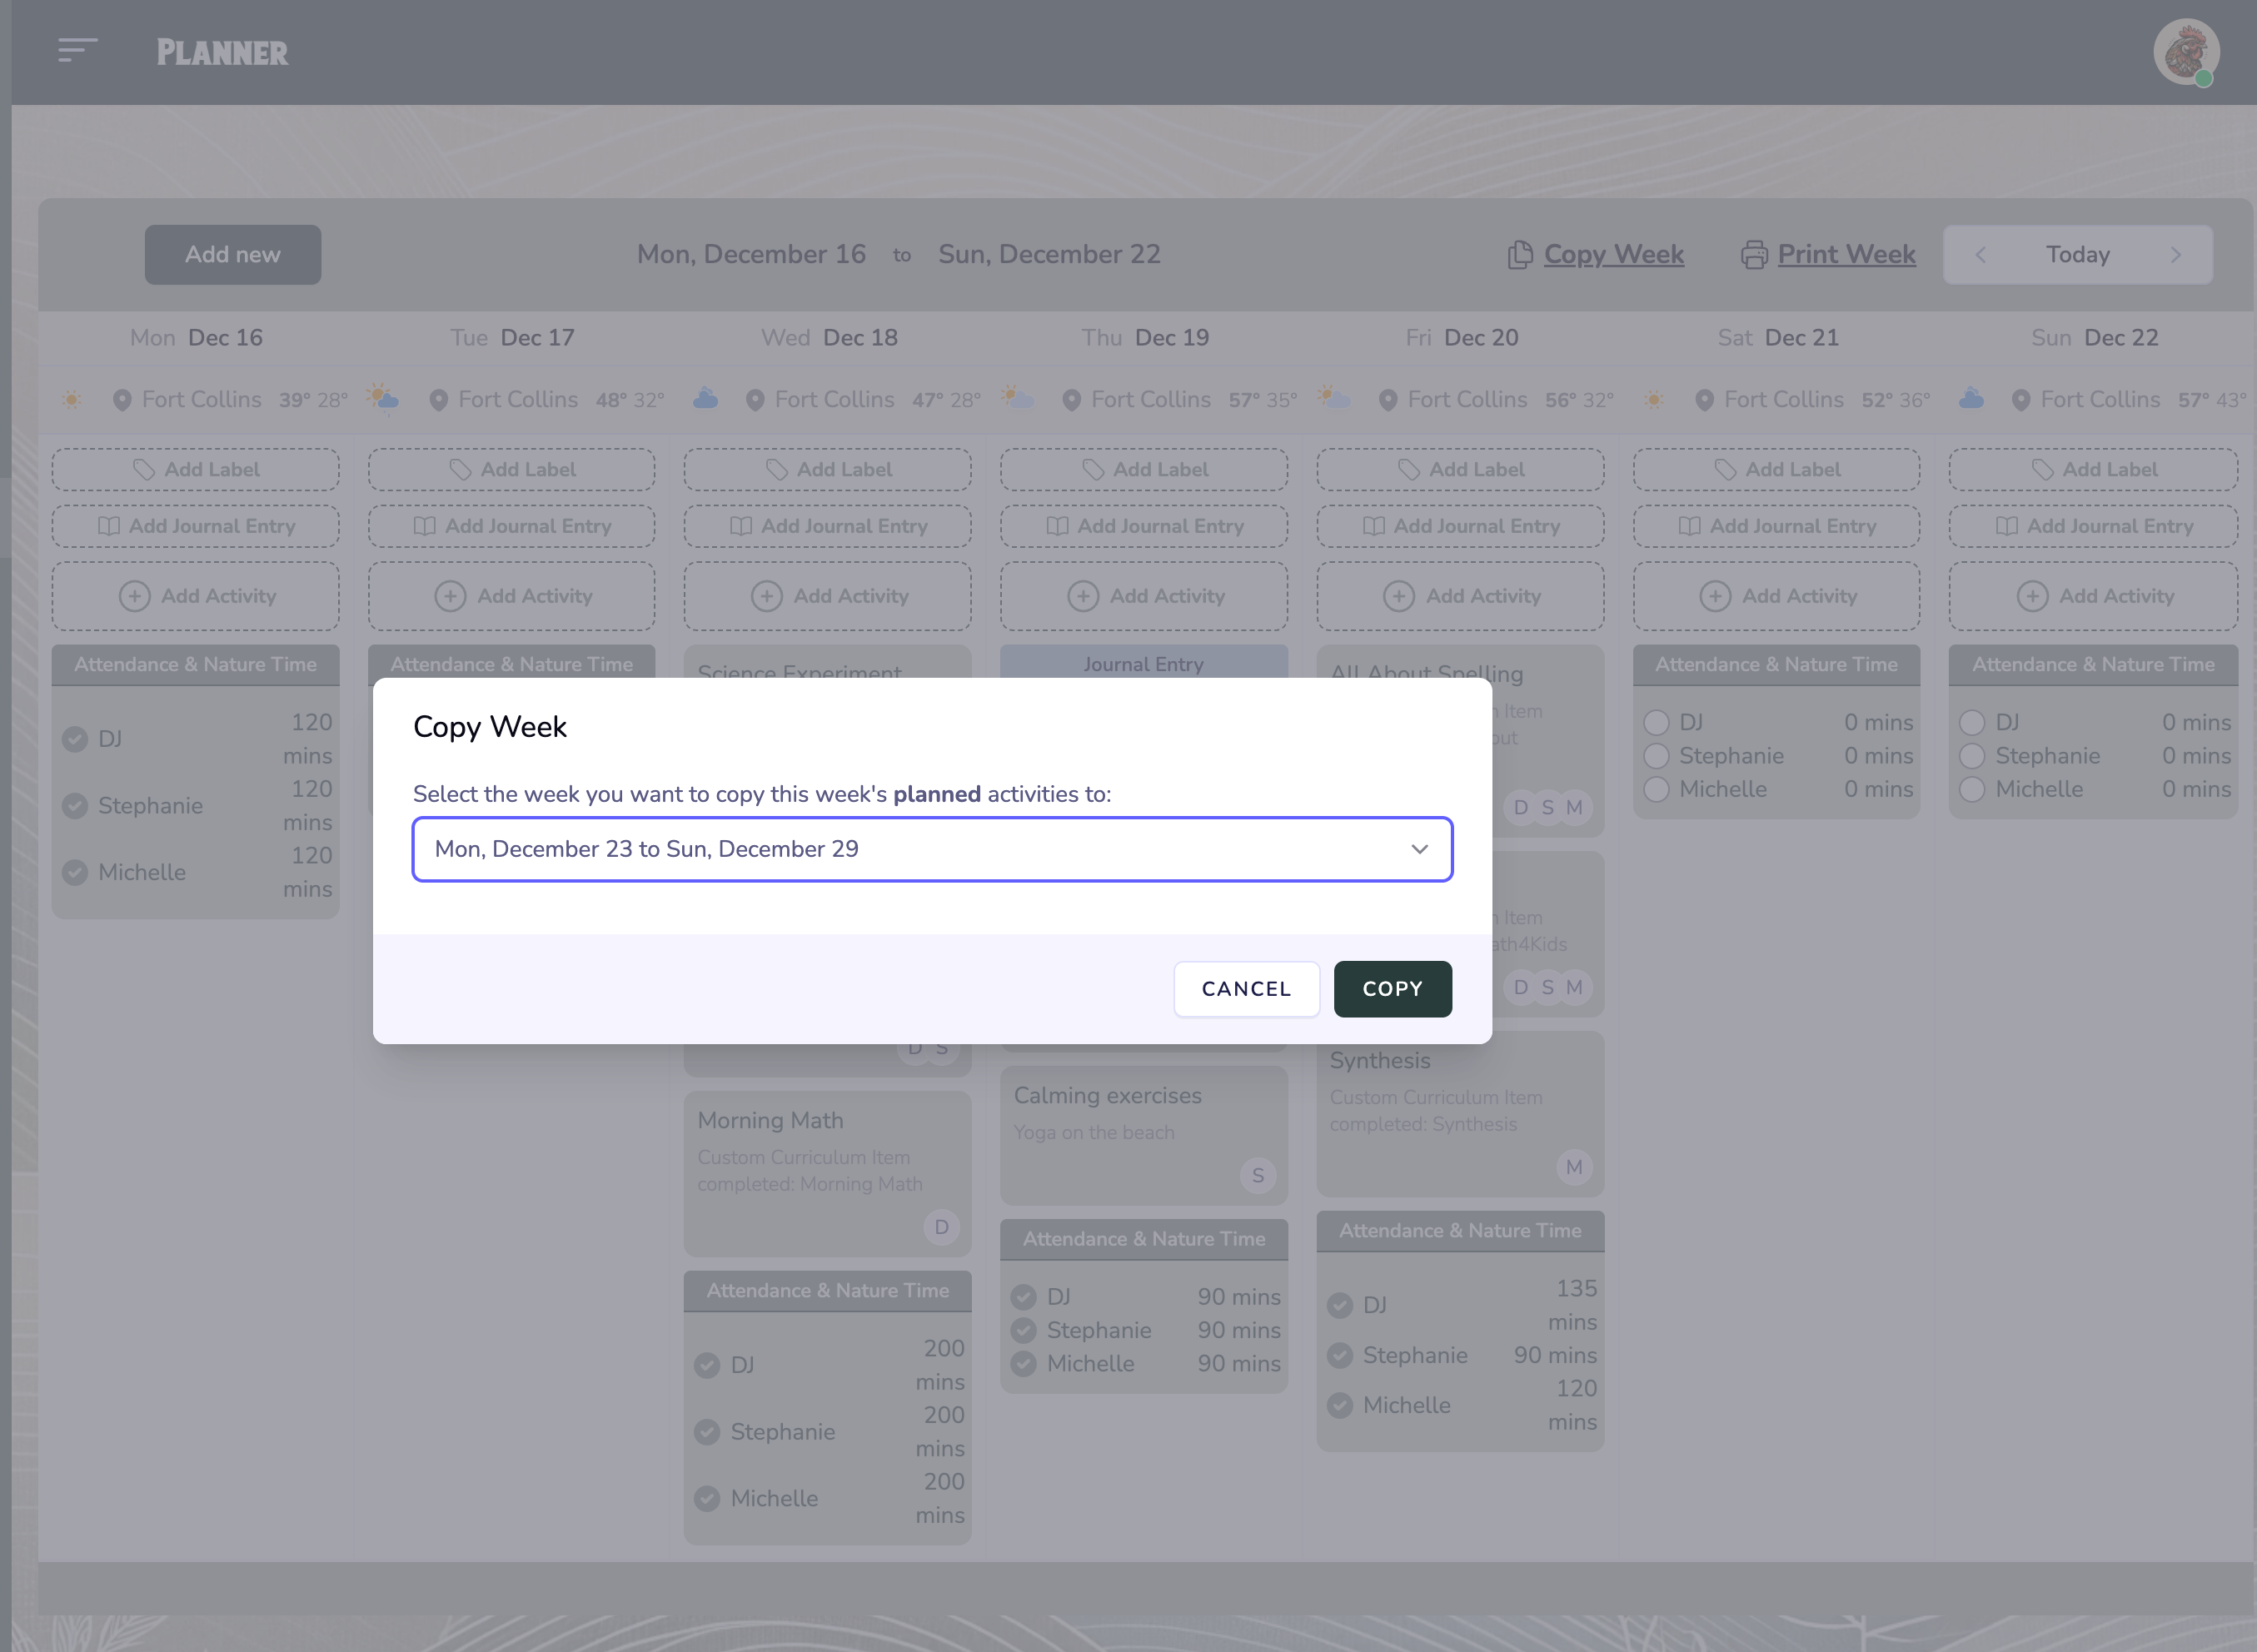This screenshot has height=1652, width=2257.
Task: Click the sunny weather icon for Saturday
Action: click(x=1654, y=400)
